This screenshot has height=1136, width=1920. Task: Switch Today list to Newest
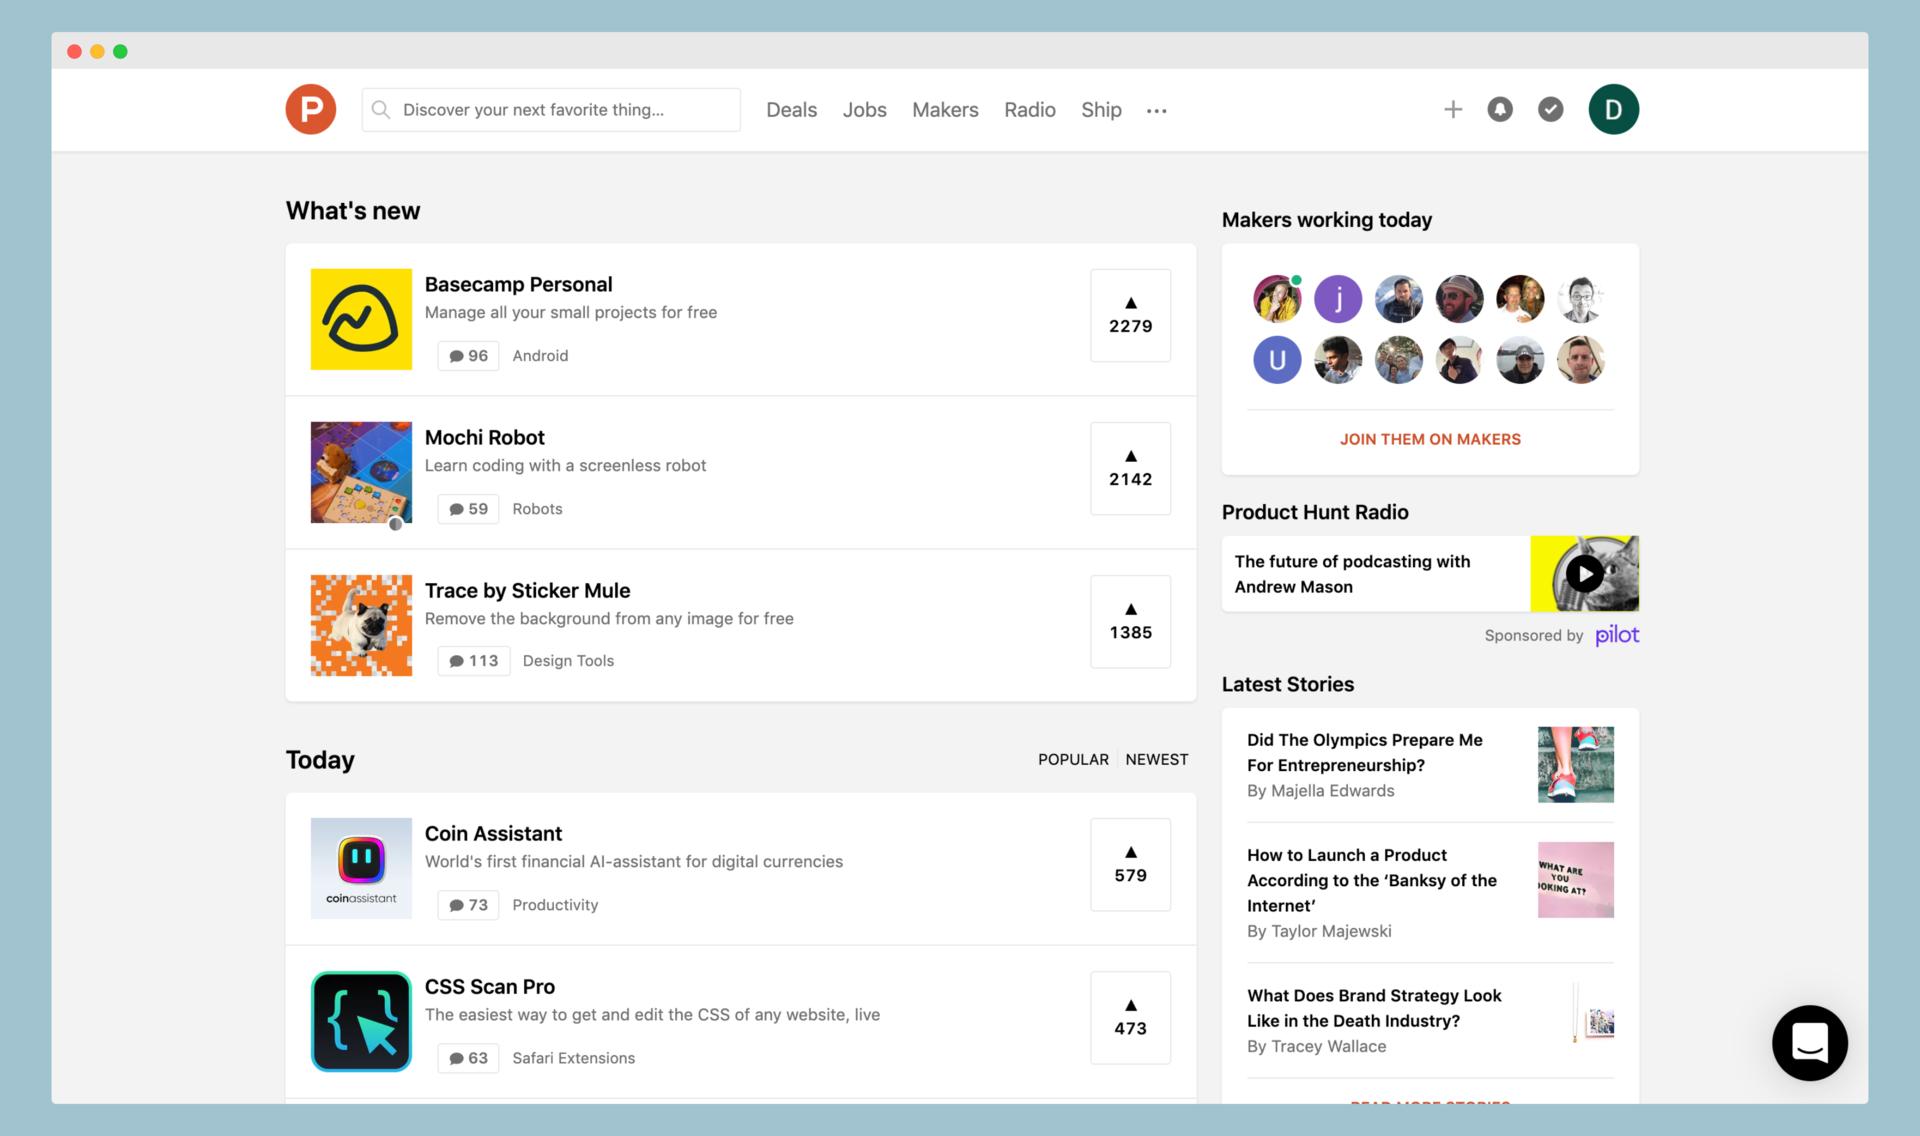pos(1156,759)
